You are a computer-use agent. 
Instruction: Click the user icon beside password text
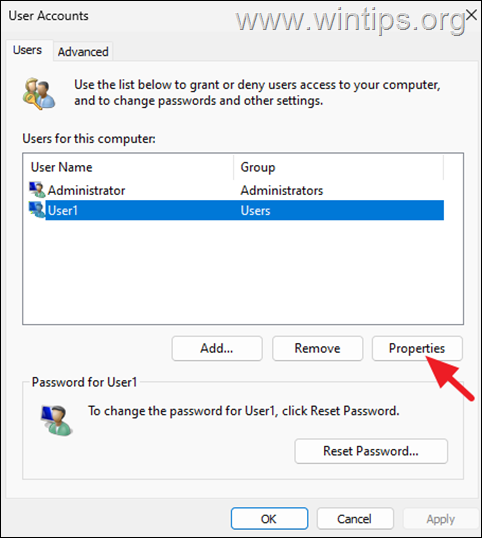click(x=56, y=420)
